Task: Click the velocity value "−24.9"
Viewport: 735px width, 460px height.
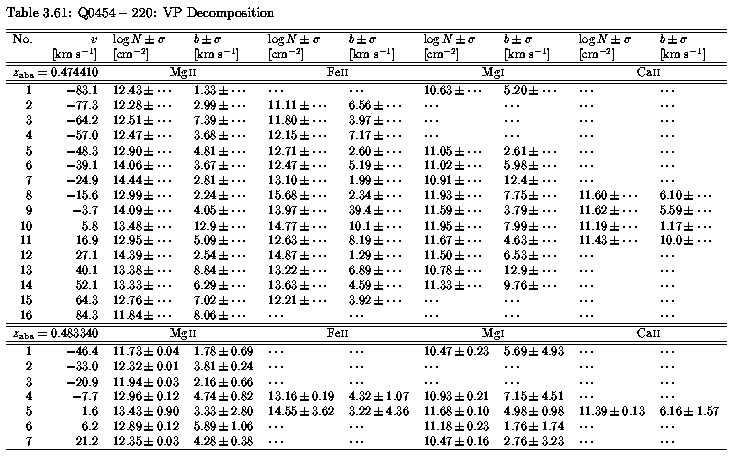Action: click(82, 181)
